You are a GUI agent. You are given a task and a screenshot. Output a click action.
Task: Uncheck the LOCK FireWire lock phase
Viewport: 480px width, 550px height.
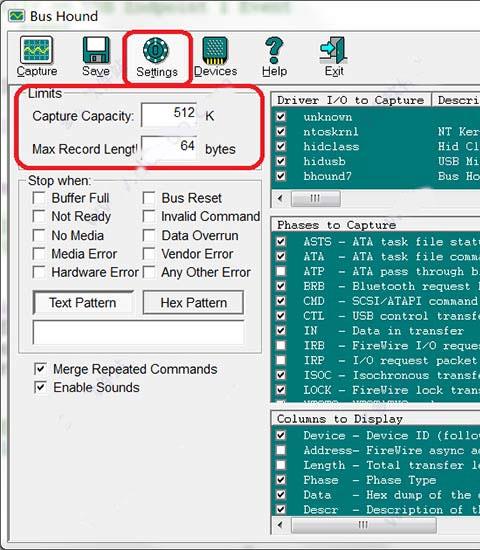point(281,390)
